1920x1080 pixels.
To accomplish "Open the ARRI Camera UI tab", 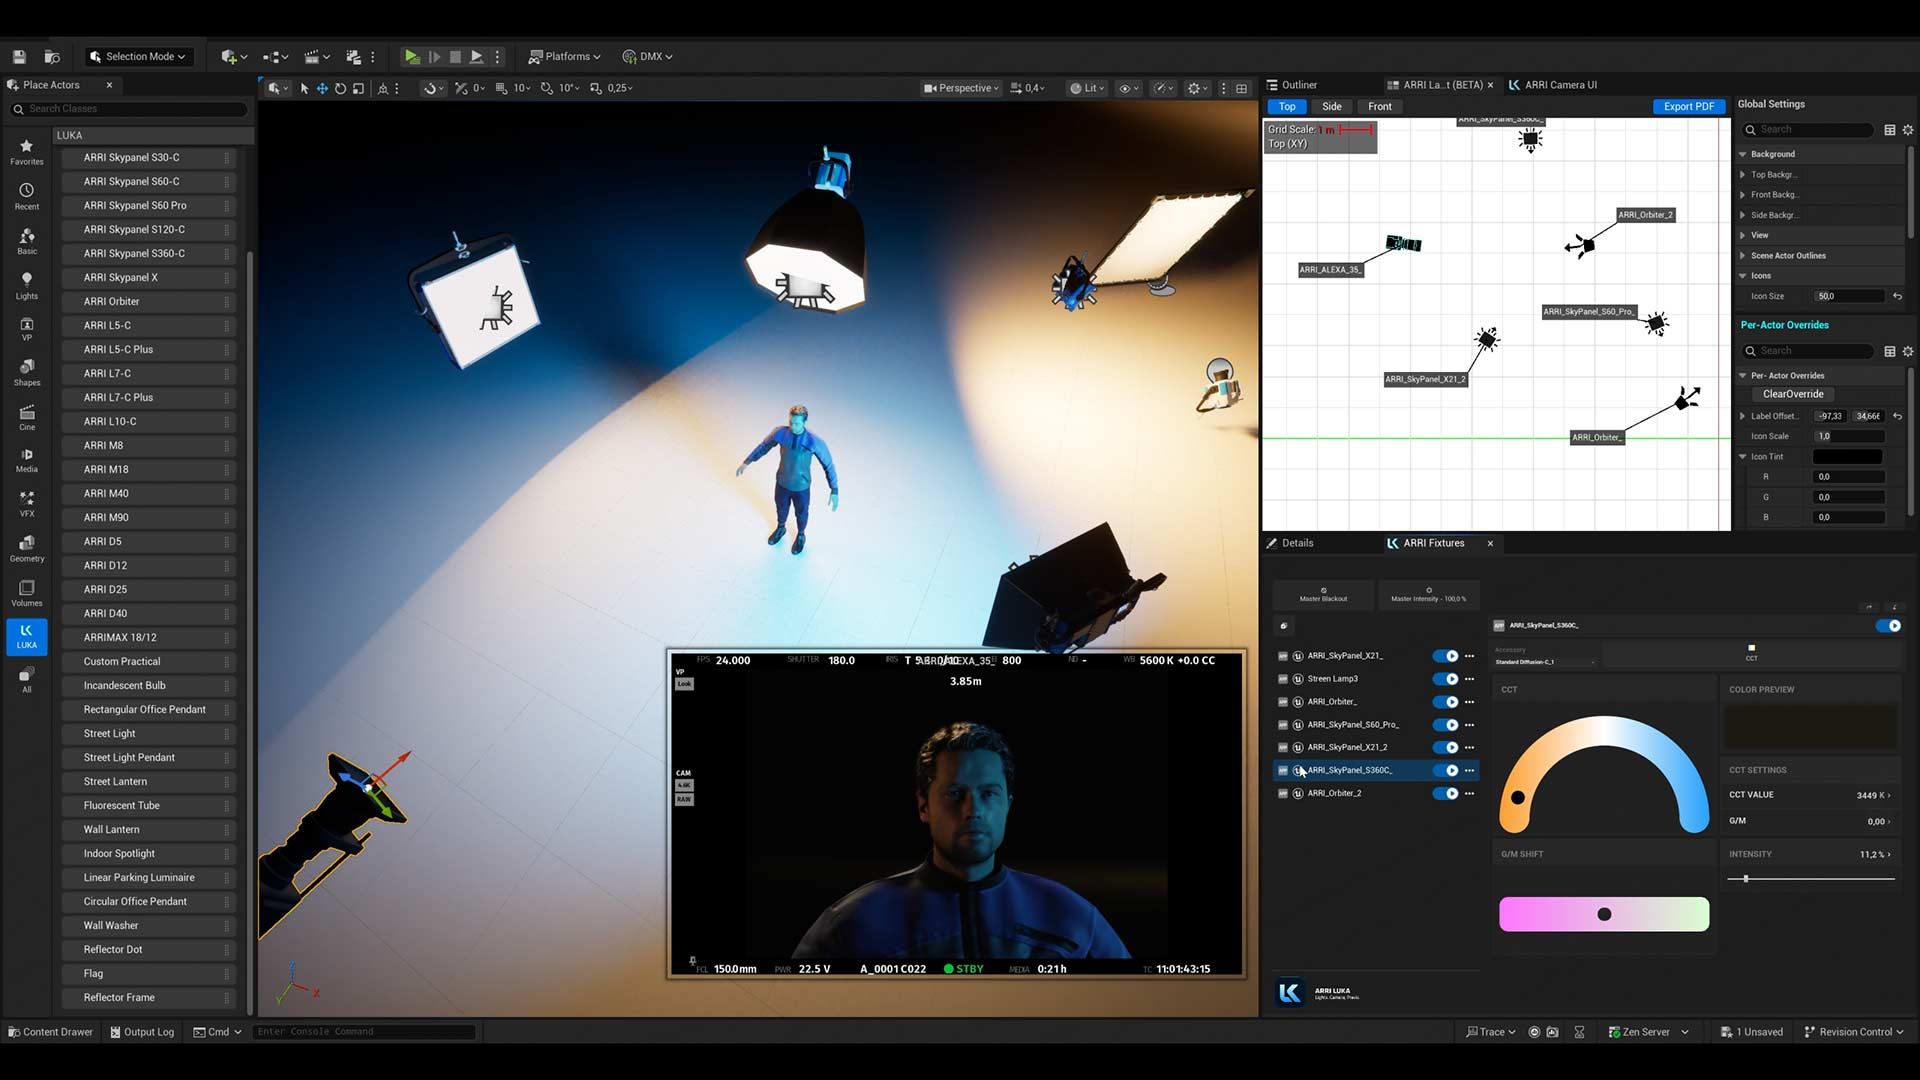I will point(1552,85).
